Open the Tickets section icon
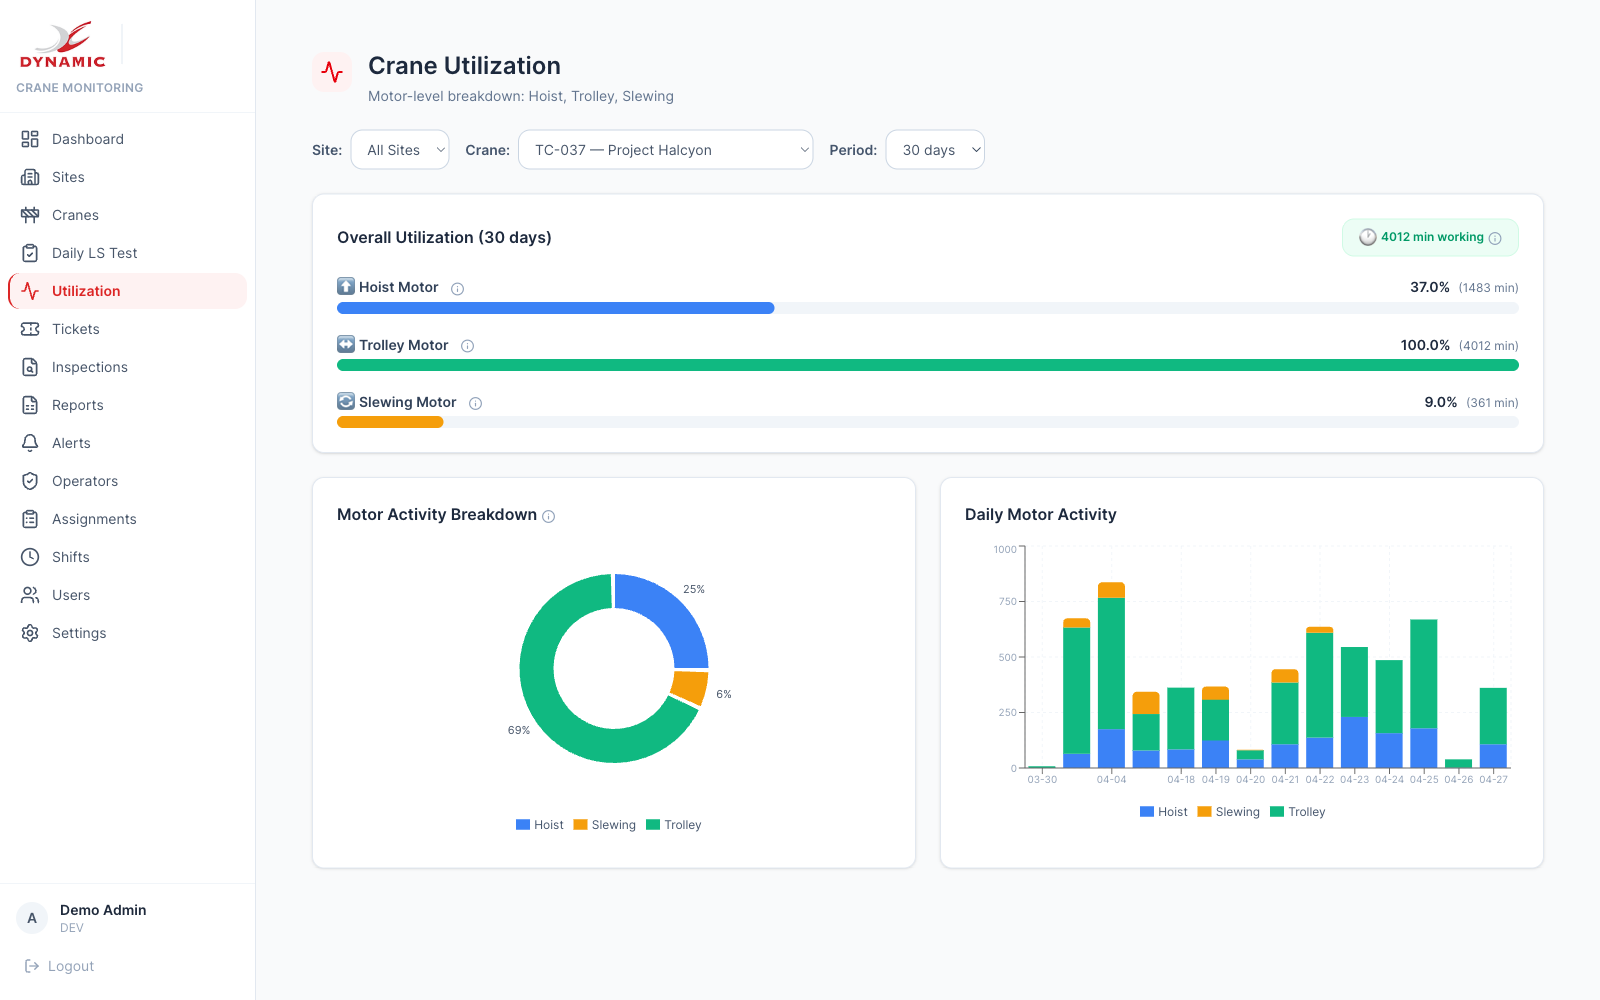This screenshot has height=1000, width=1600. tap(31, 329)
